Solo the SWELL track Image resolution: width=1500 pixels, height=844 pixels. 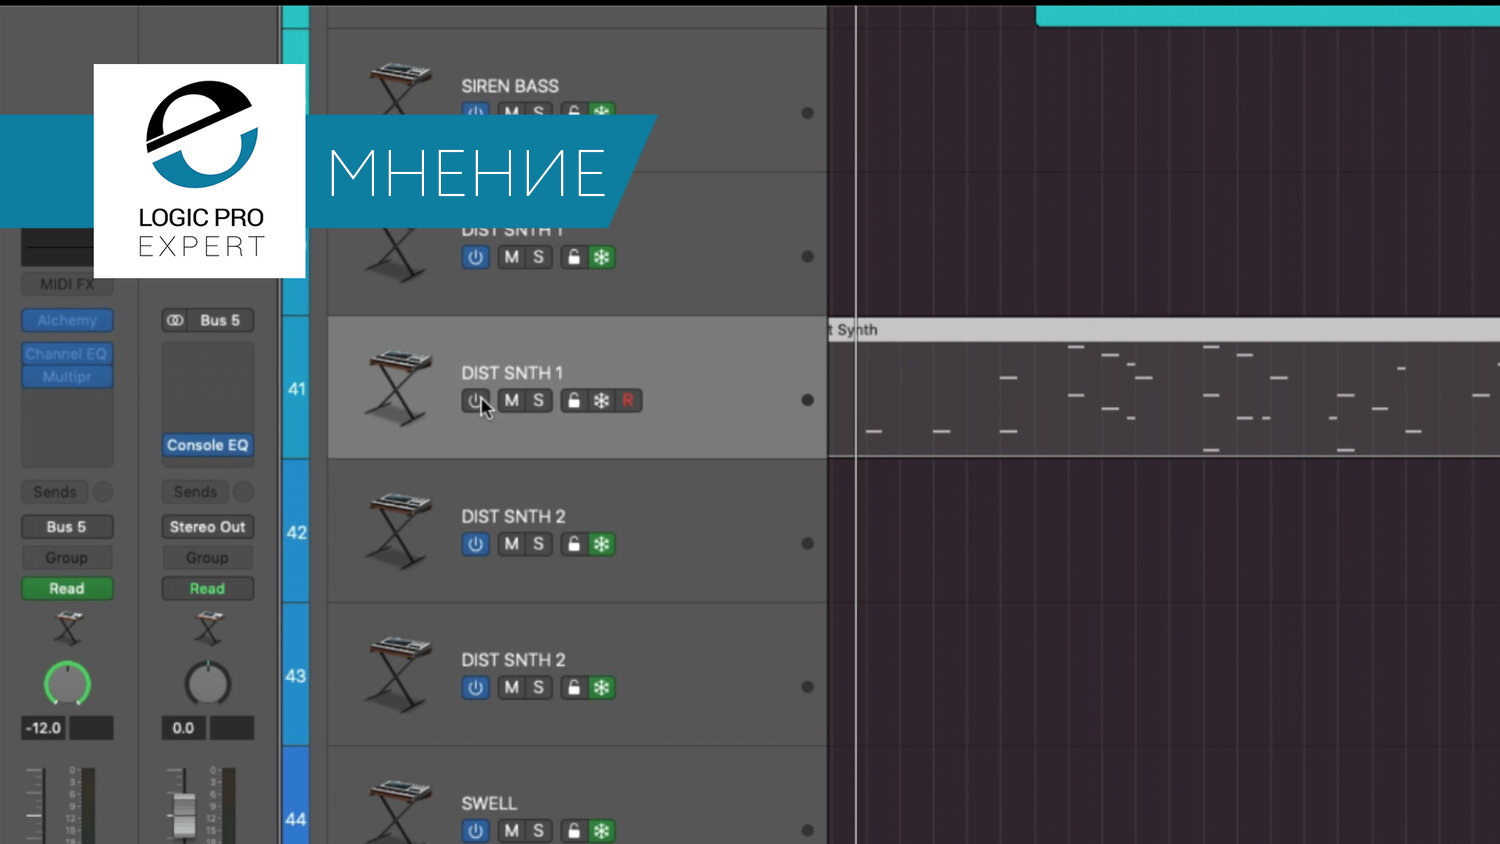click(x=539, y=831)
